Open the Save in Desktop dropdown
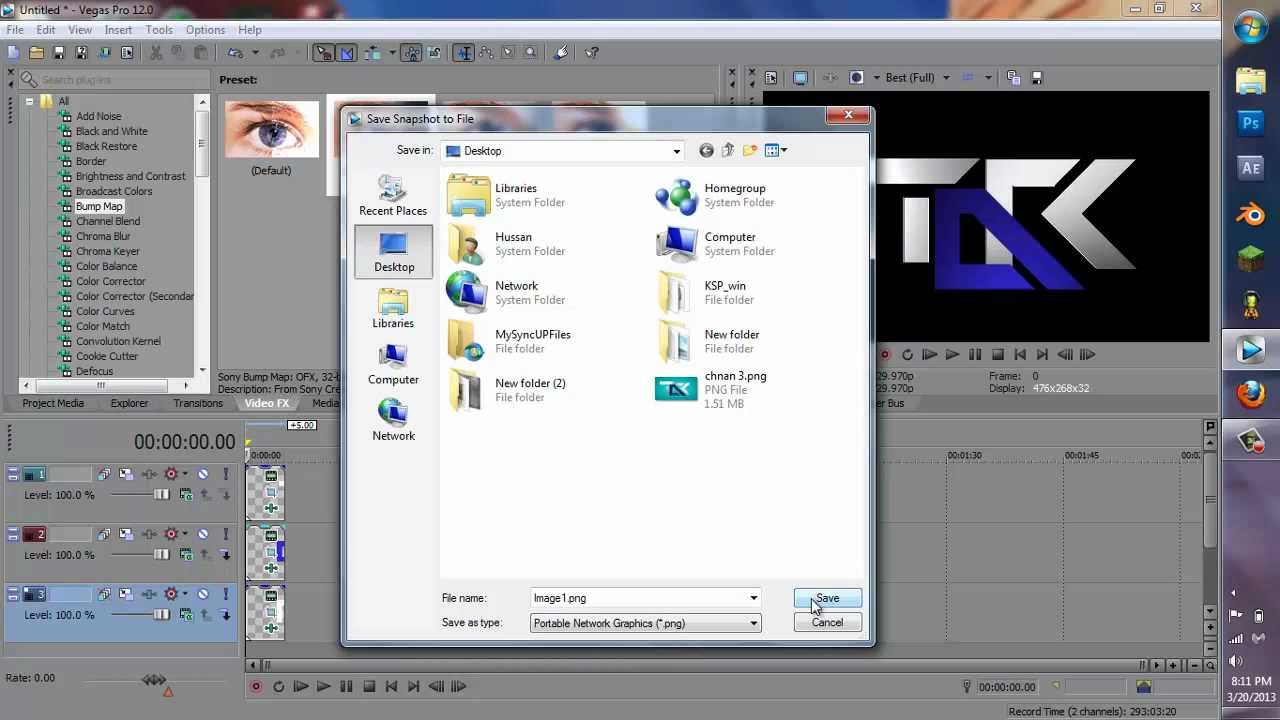1280x720 pixels. click(677, 151)
